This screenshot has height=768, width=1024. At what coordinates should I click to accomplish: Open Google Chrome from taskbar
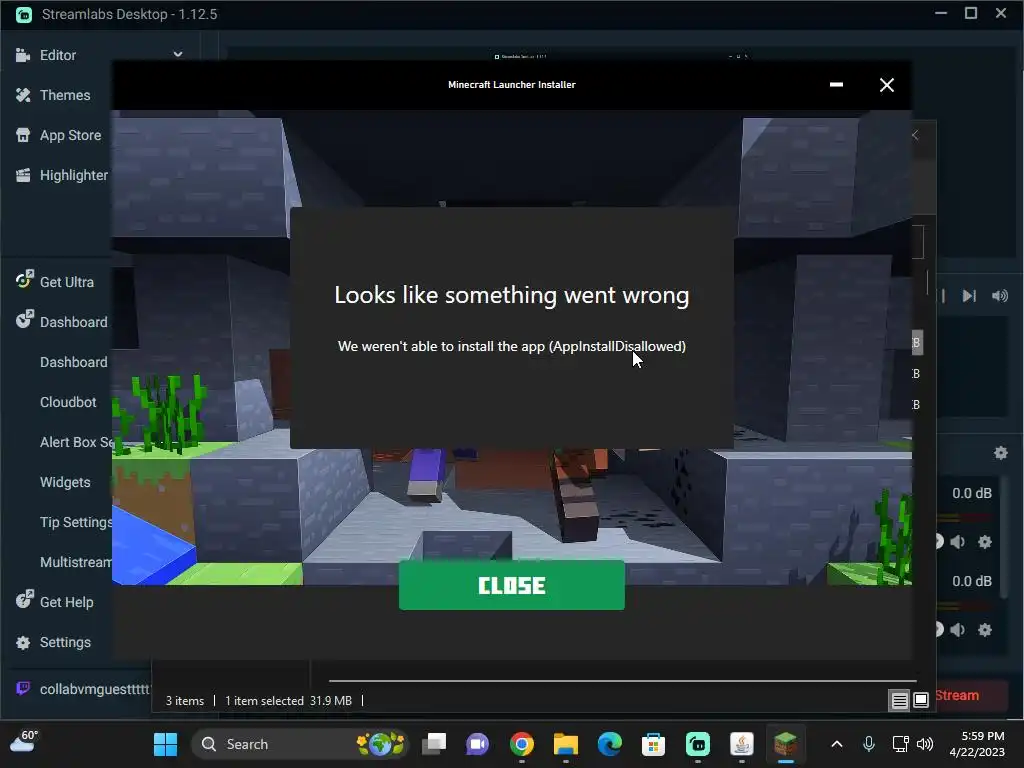pyautogui.click(x=522, y=744)
